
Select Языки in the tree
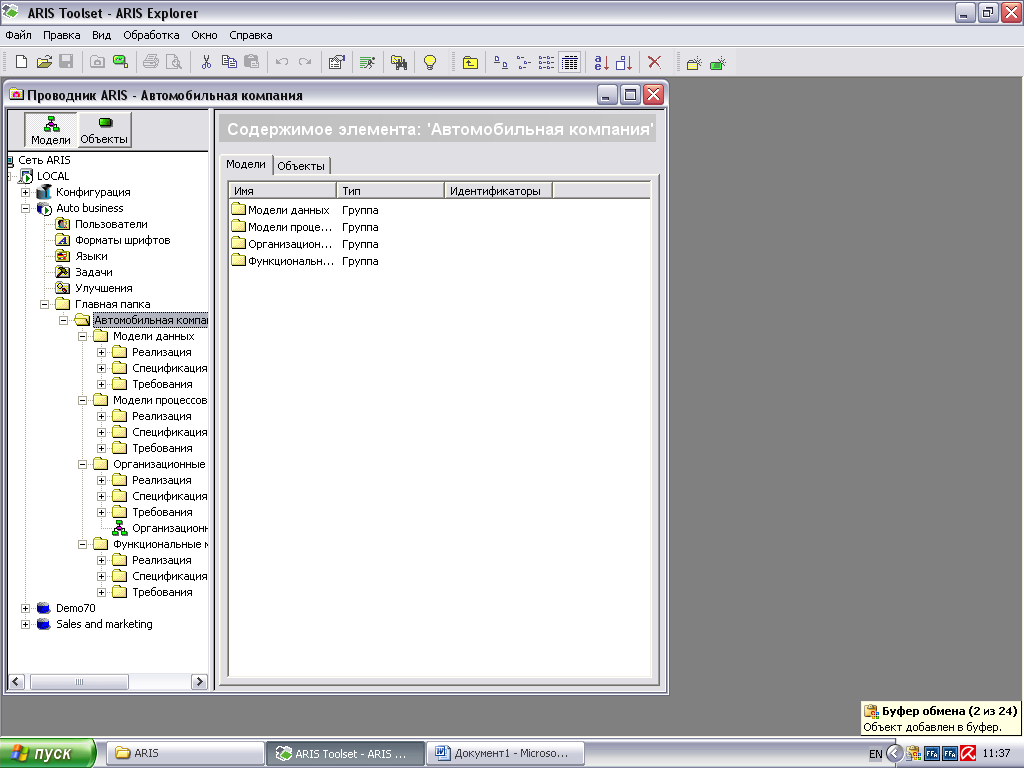pos(91,256)
